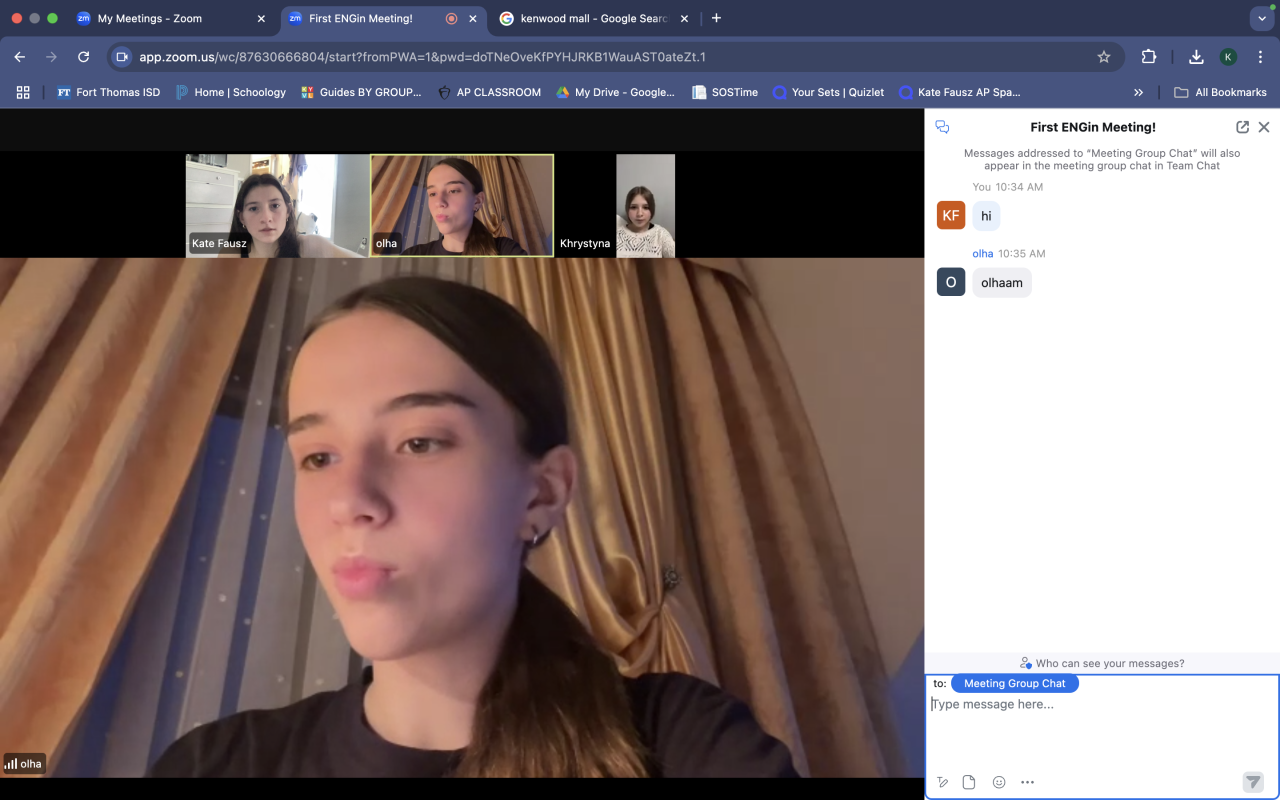Viewport: 1280px width, 800px height.
Task: Open the Kate Fausz AP Spa bookmark
Action: (x=959, y=92)
